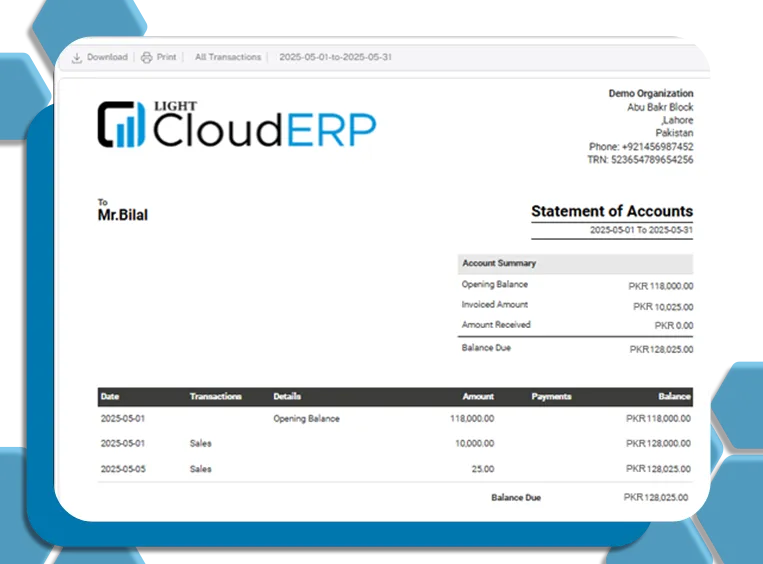Select the Abu Bakr Block address line

click(x=660, y=107)
